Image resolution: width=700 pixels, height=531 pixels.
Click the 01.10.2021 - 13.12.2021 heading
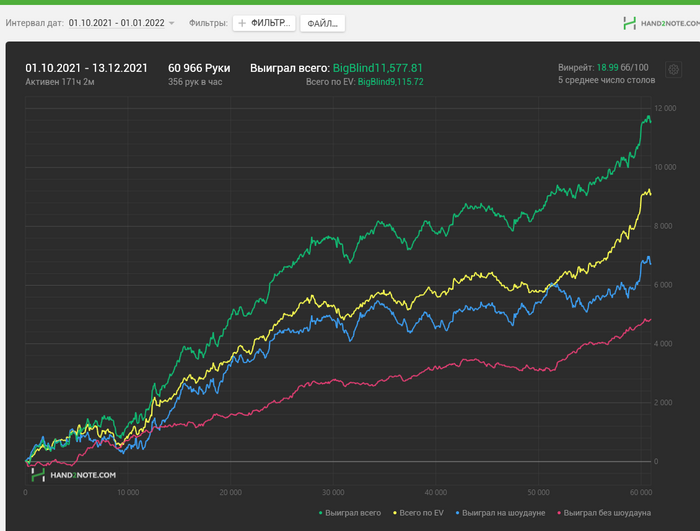pyautogui.click(x=86, y=68)
